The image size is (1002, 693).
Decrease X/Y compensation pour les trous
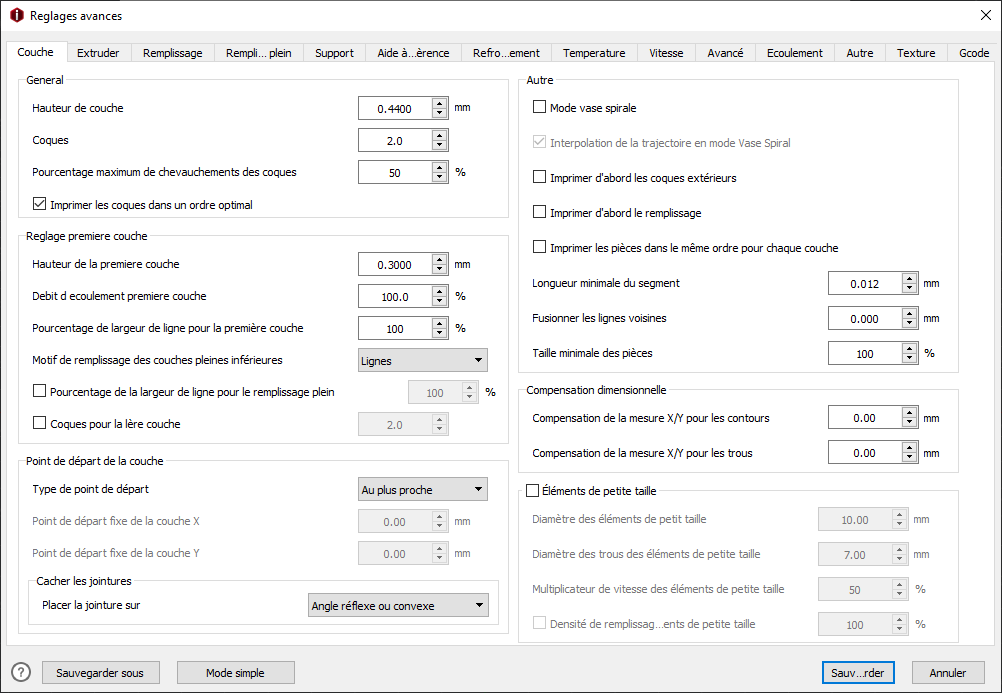[x=909, y=458]
